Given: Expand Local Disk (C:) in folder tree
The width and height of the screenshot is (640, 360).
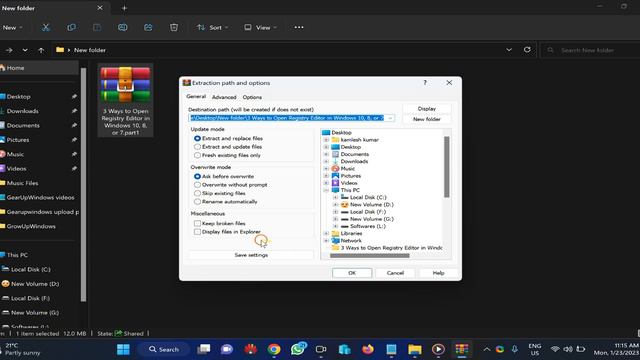Looking at the screenshot, I should click(335, 197).
